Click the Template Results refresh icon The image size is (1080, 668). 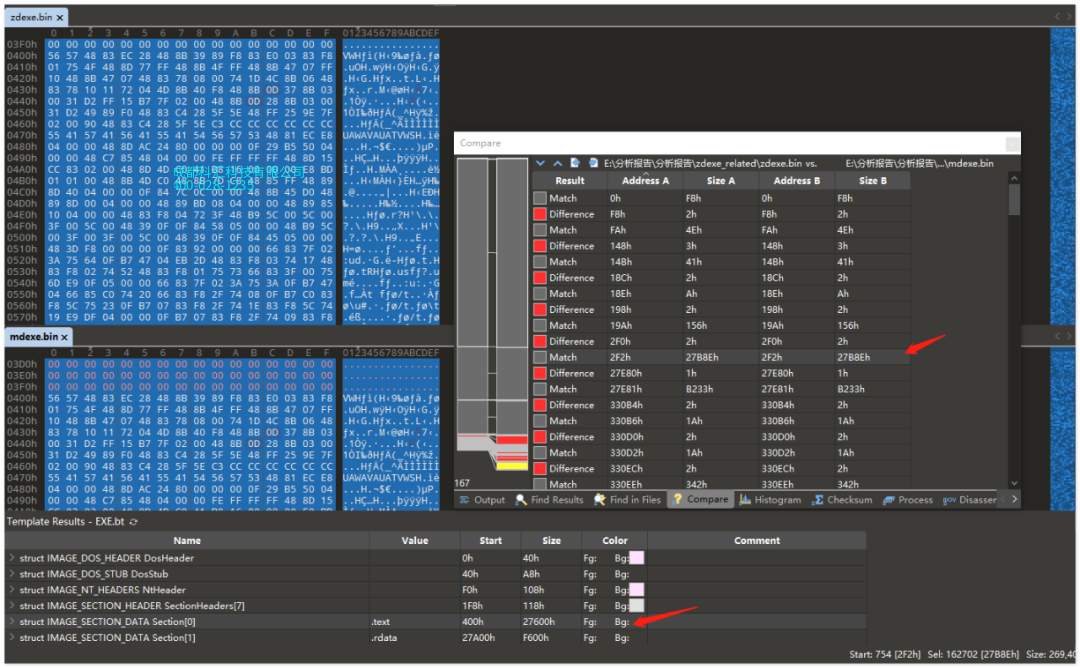pyautogui.click(x=134, y=522)
